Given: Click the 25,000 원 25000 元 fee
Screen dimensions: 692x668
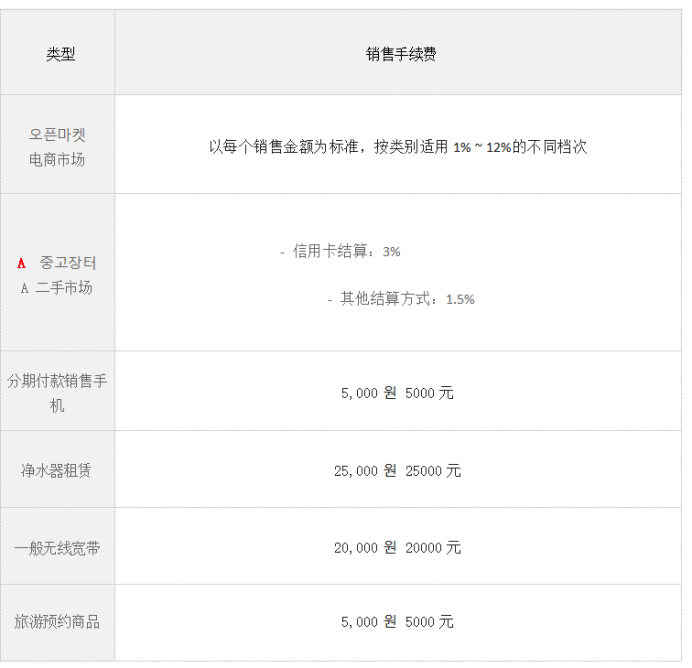Looking at the screenshot, I should click(x=398, y=471).
